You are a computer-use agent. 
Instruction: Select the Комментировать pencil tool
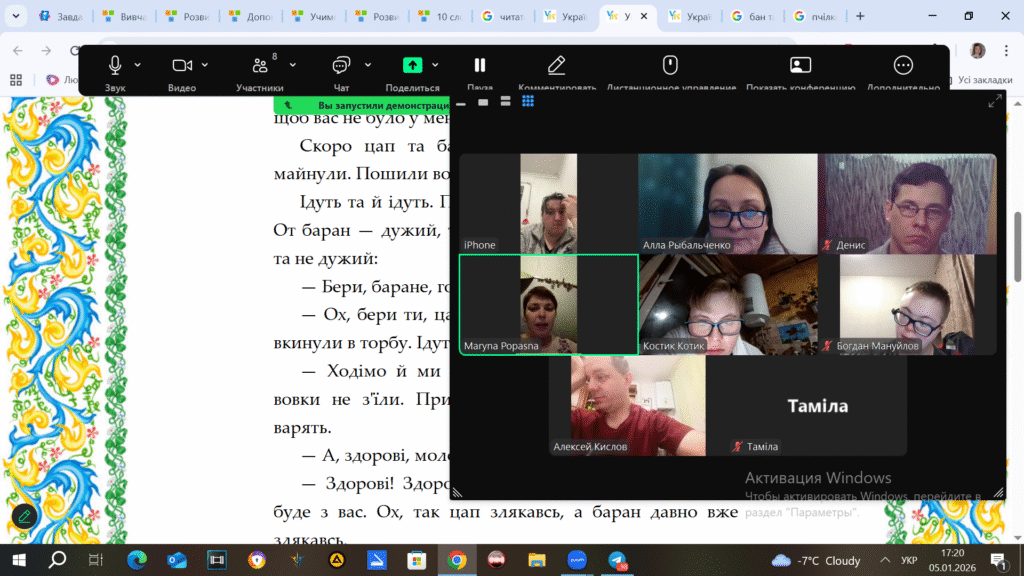tap(557, 65)
